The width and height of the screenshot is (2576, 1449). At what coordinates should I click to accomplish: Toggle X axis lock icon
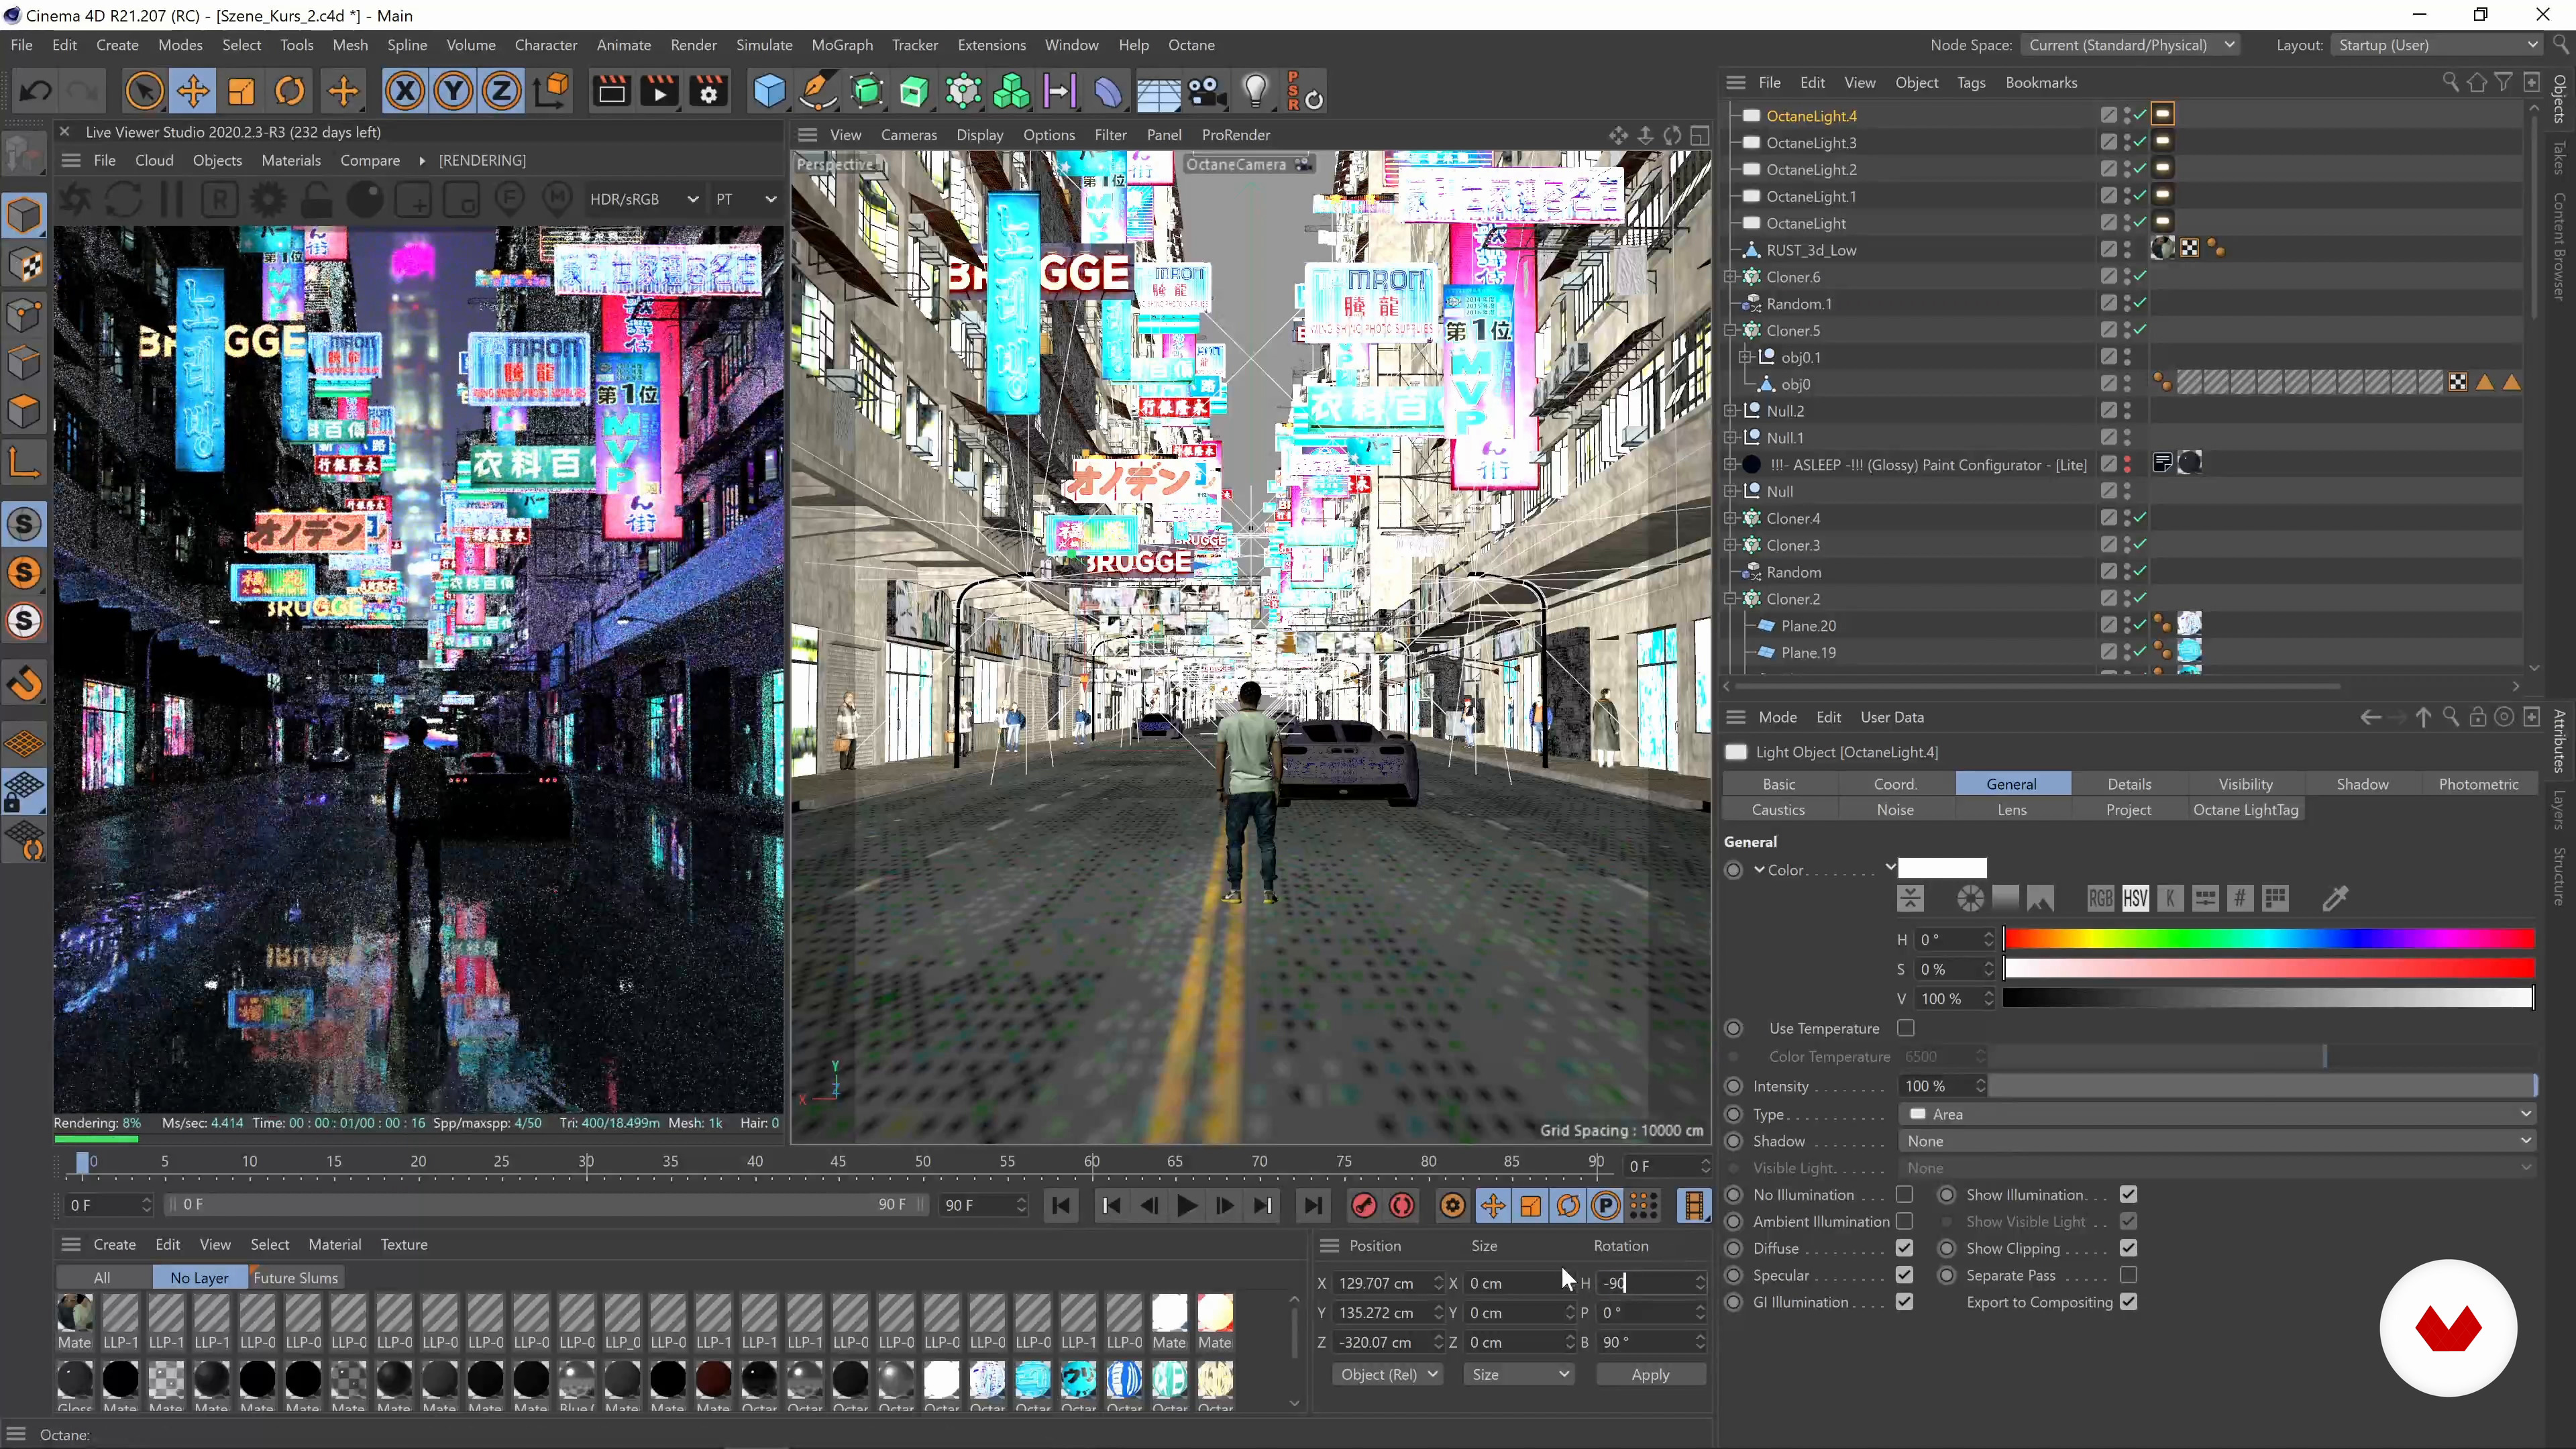coord(405,92)
